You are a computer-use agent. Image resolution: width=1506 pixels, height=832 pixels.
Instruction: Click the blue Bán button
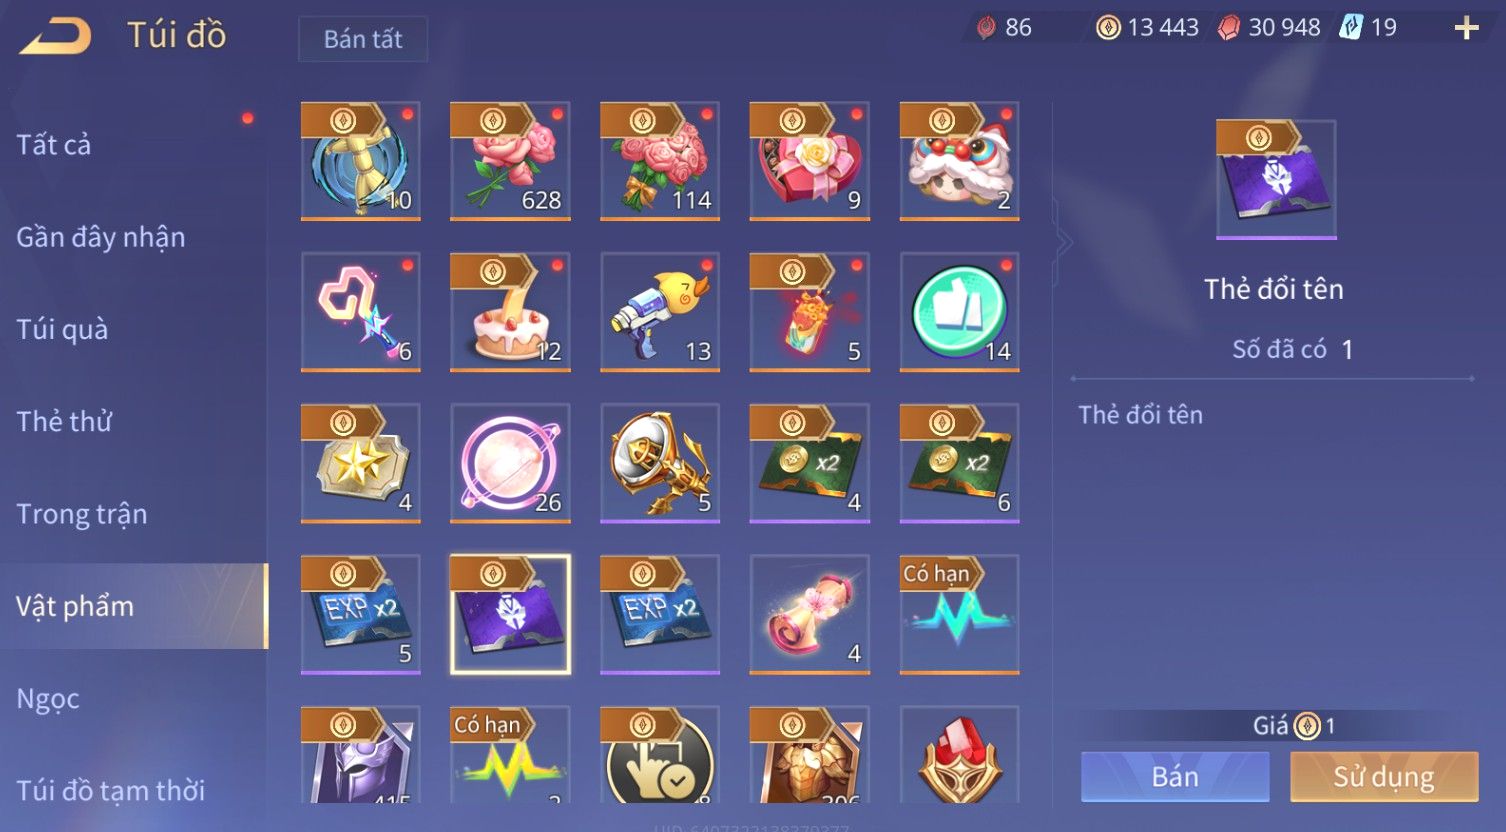coord(1175,777)
